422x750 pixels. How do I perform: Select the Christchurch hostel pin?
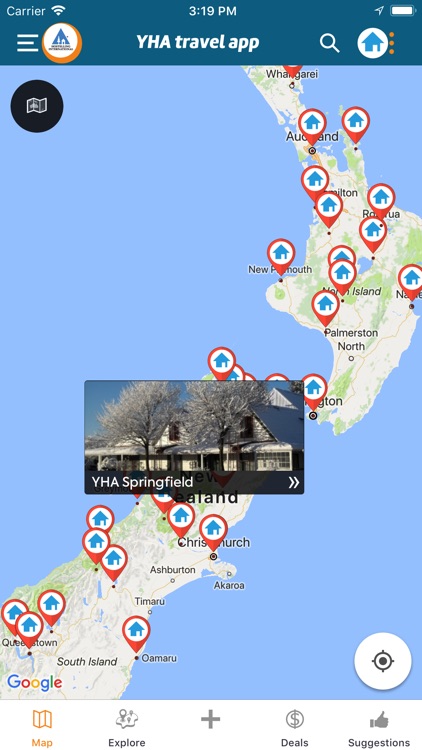(x=213, y=532)
